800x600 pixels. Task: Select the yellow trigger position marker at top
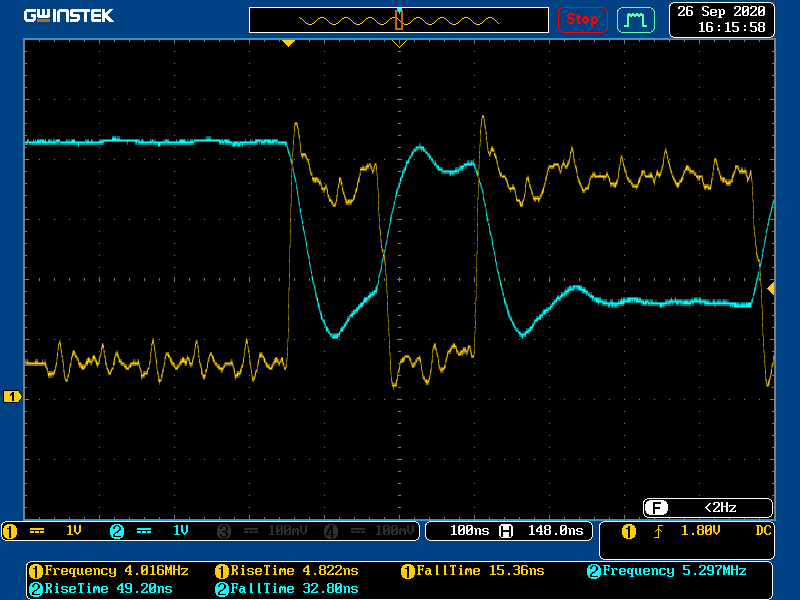point(288,43)
